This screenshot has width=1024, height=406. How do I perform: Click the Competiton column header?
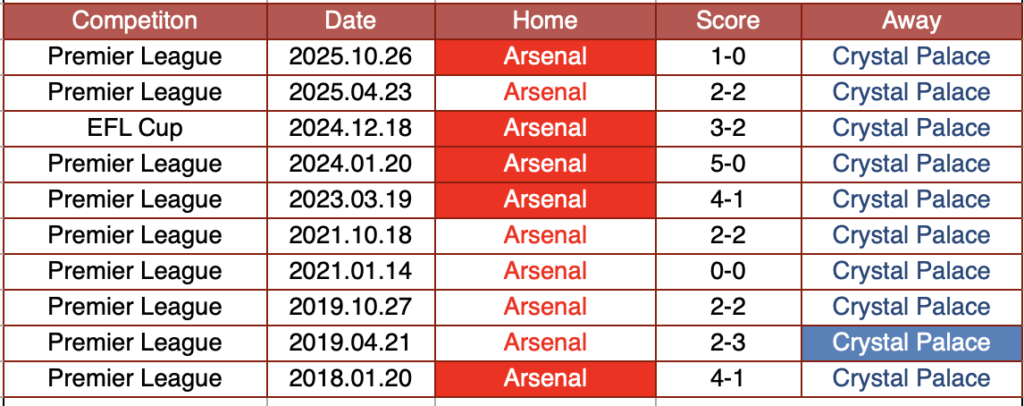(x=135, y=20)
